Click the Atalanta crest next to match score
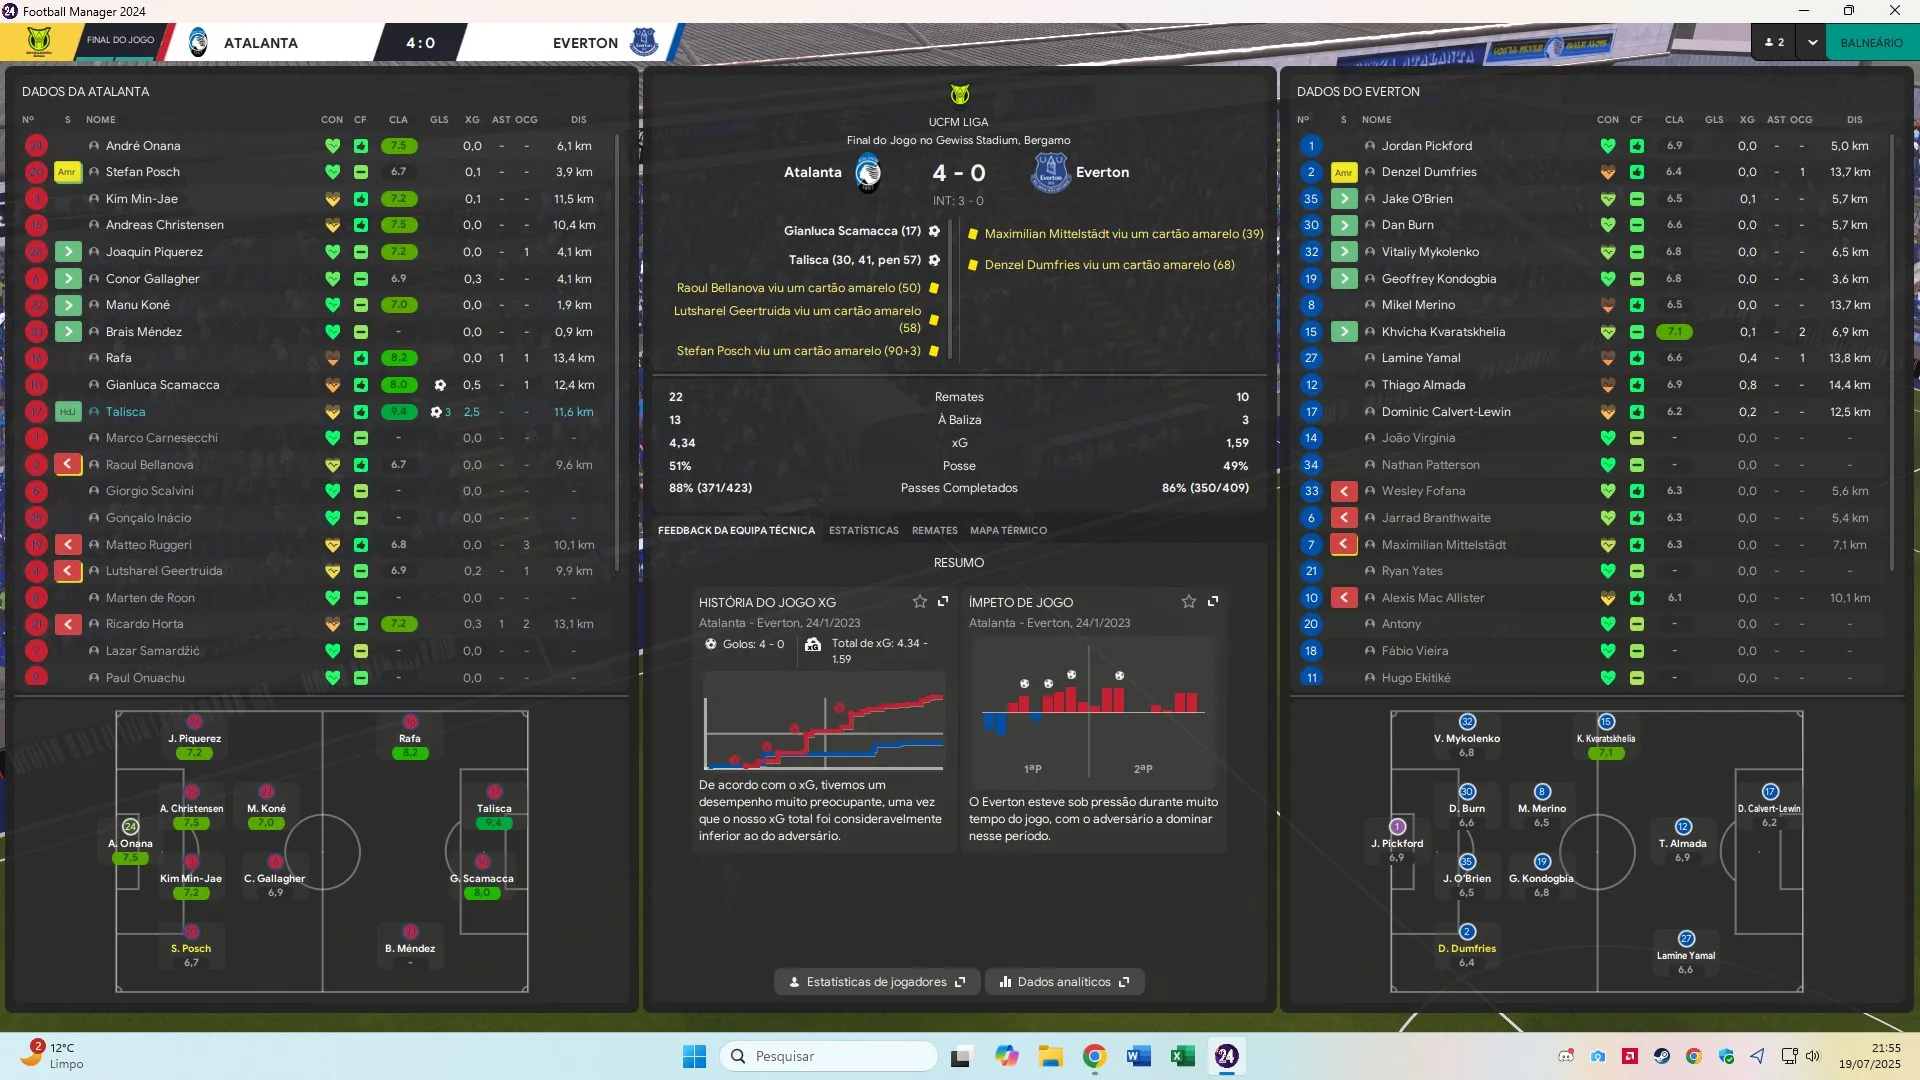 (x=868, y=173)
